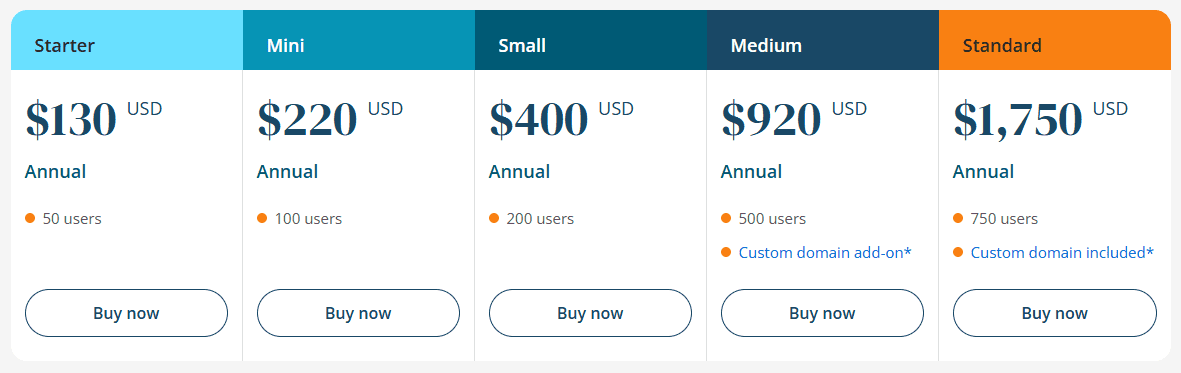Select the Standard plan header

pos(1054,40)
